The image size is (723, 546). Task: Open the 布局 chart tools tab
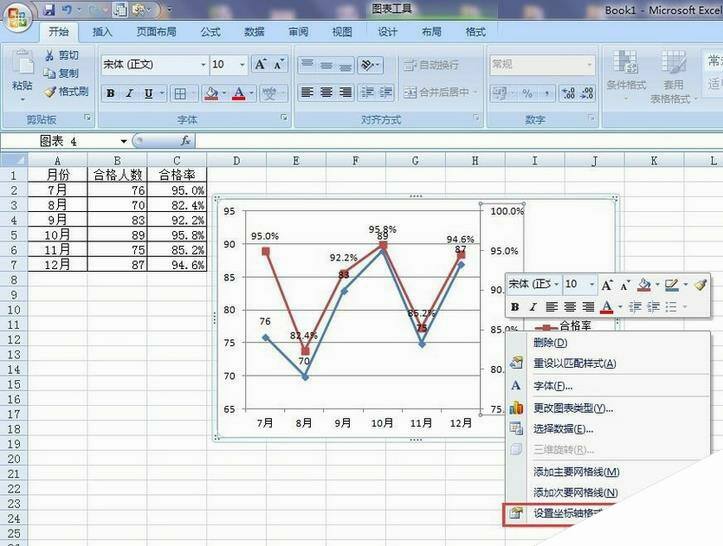(x=431, y=32)
